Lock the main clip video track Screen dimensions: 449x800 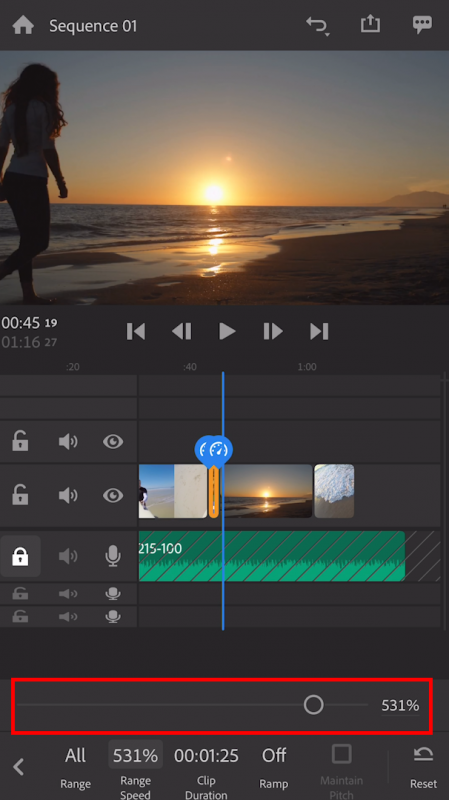click(20, 495)
